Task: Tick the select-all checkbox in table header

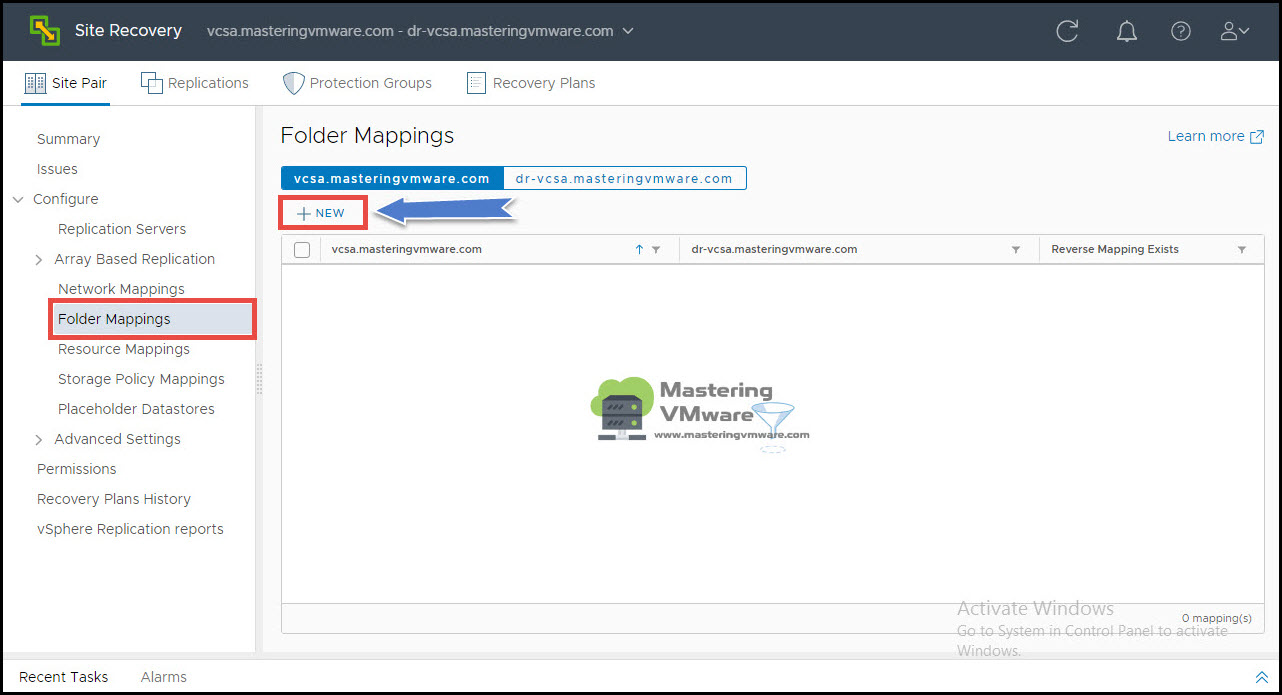Action: (x=302, y=250)
